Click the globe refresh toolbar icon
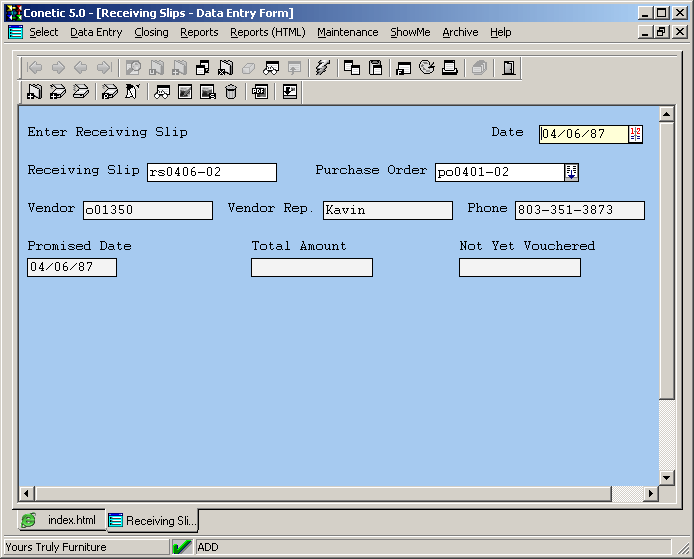 click(427, 68)
